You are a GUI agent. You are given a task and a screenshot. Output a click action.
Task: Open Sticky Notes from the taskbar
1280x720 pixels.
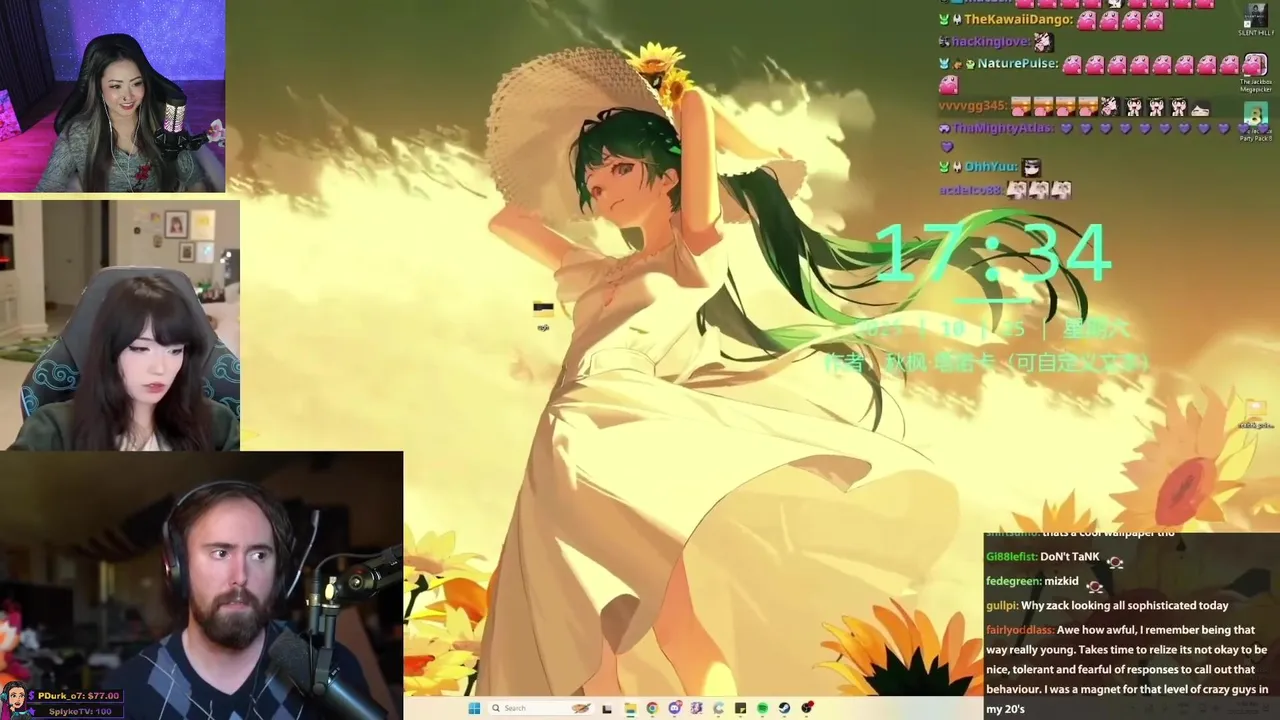(x=740, y=708)
